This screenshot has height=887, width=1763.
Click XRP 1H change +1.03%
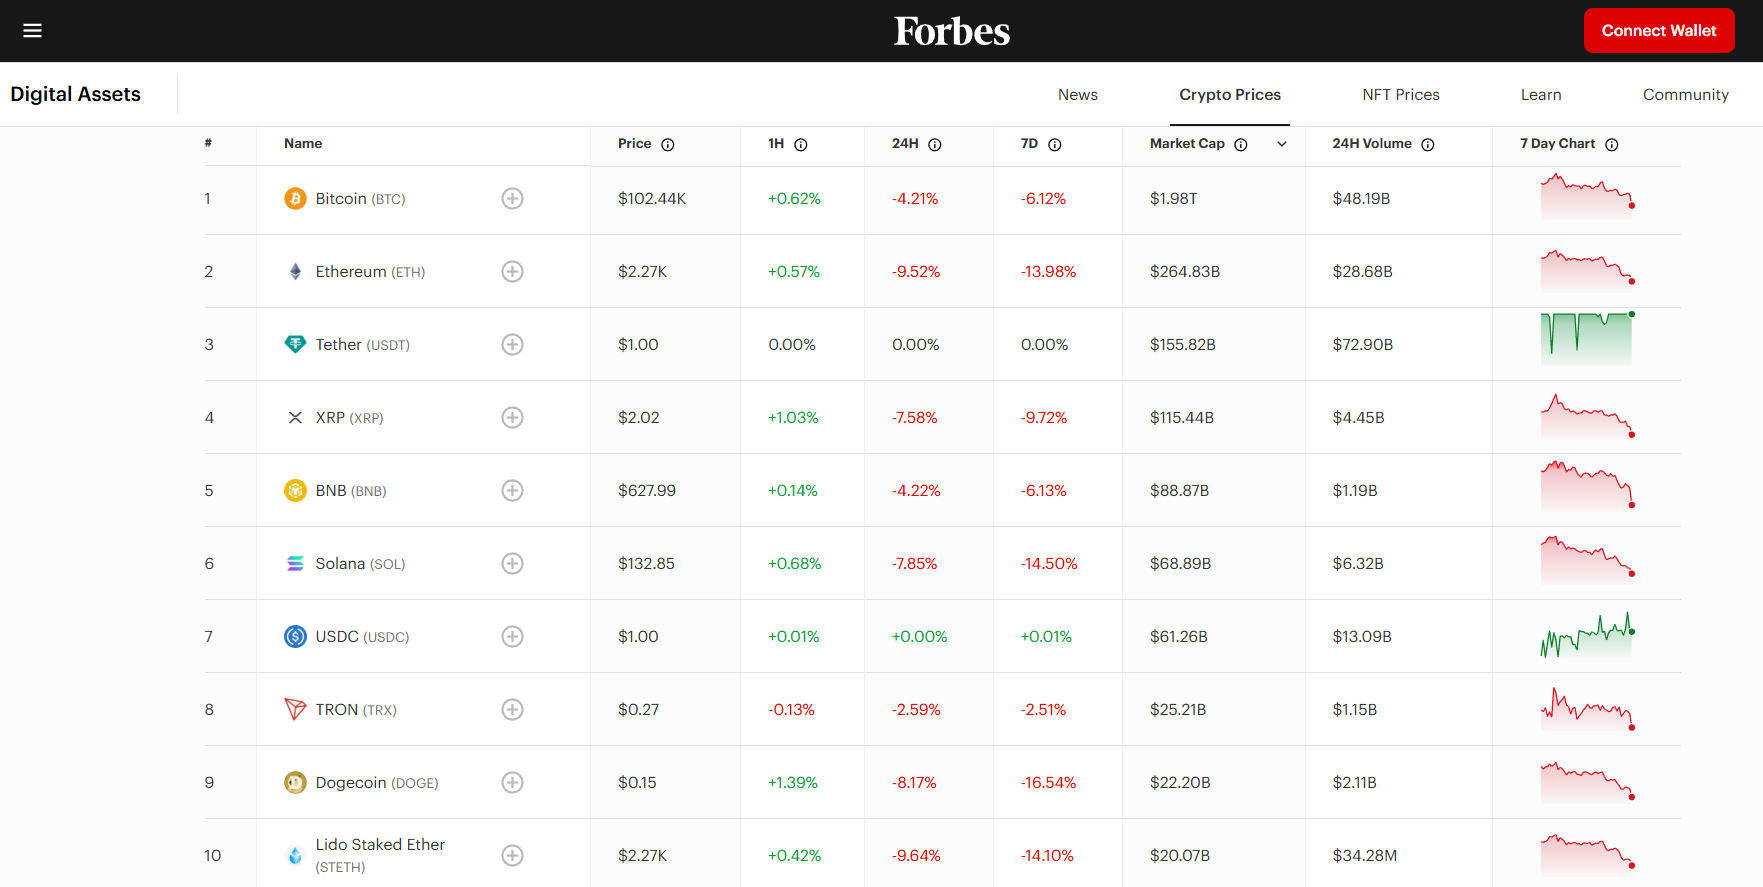[793, 418]
